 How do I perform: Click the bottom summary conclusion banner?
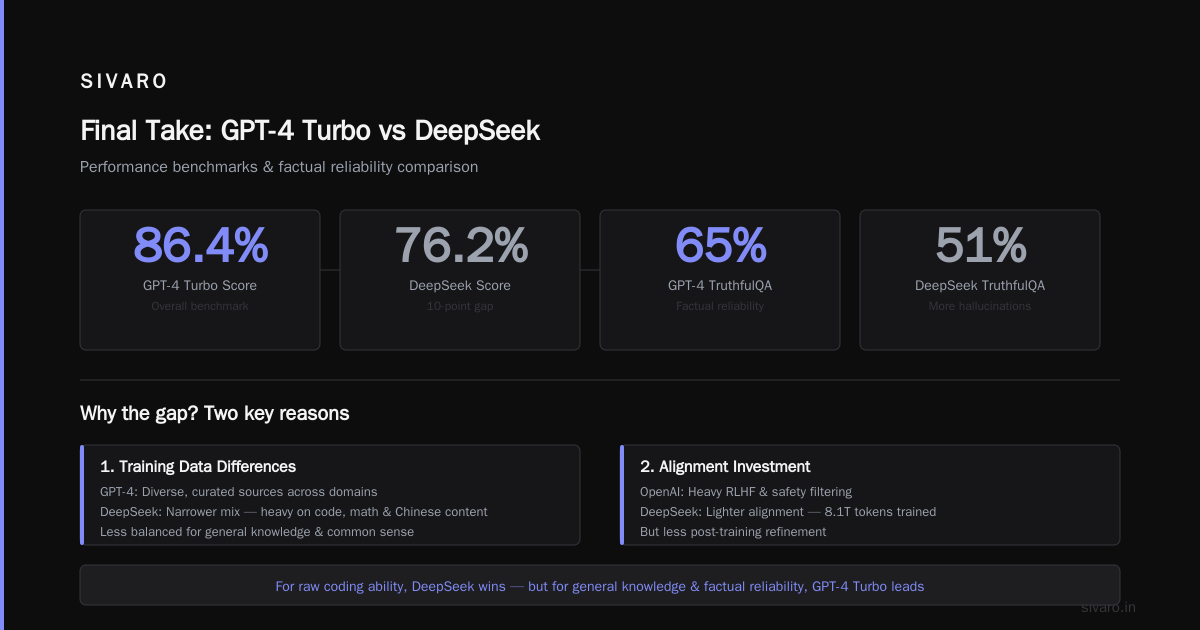600,585
